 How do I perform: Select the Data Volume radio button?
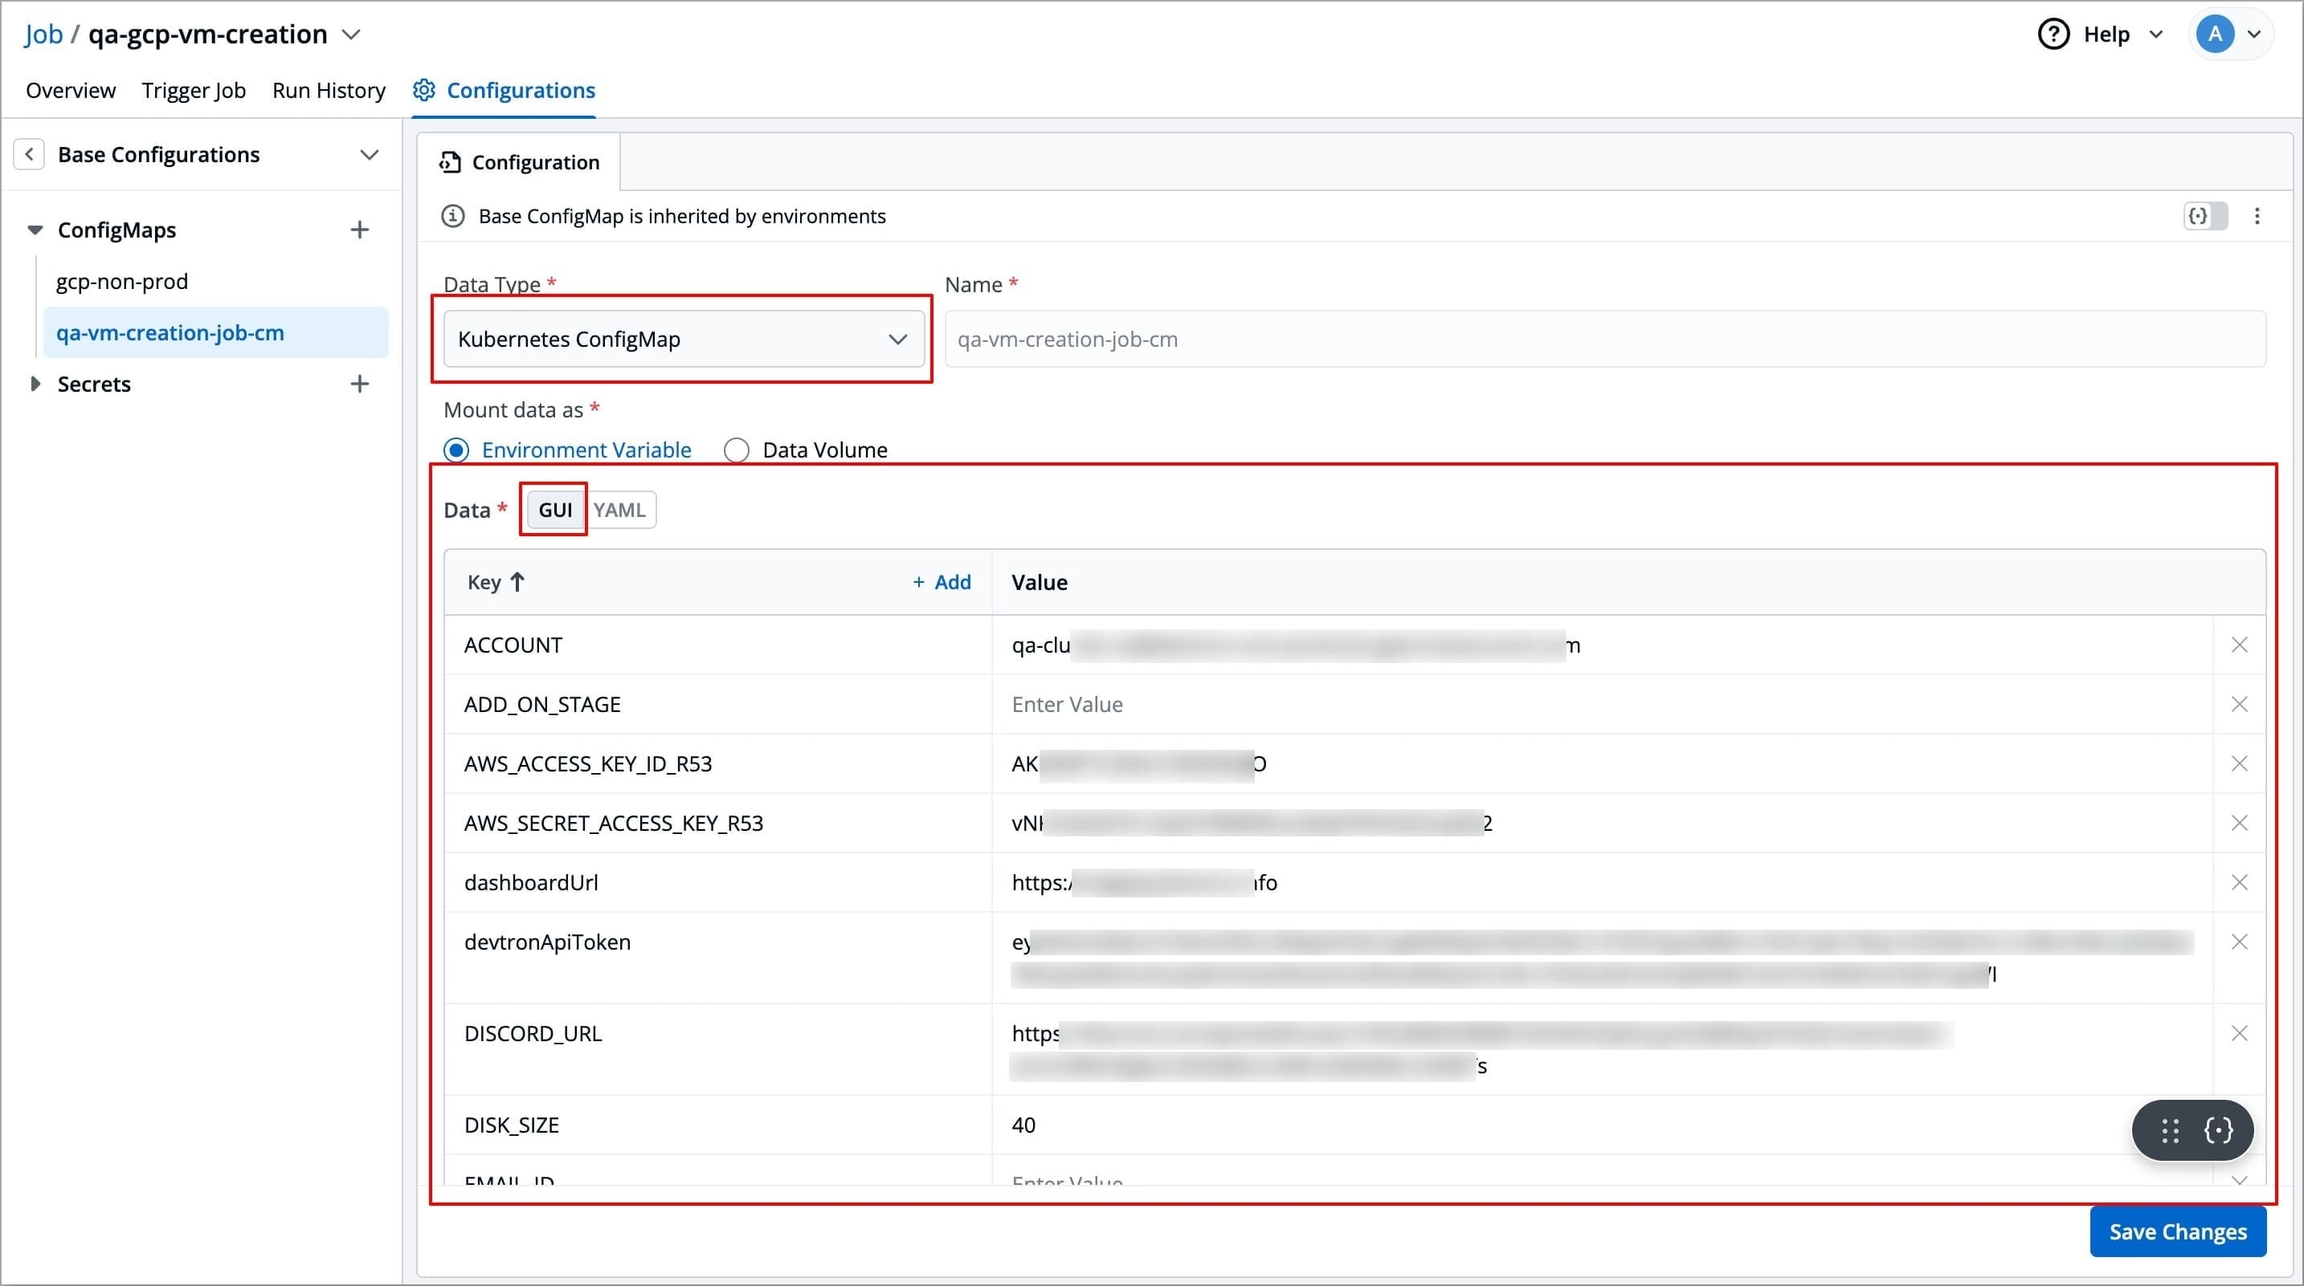tap(737, 450)
